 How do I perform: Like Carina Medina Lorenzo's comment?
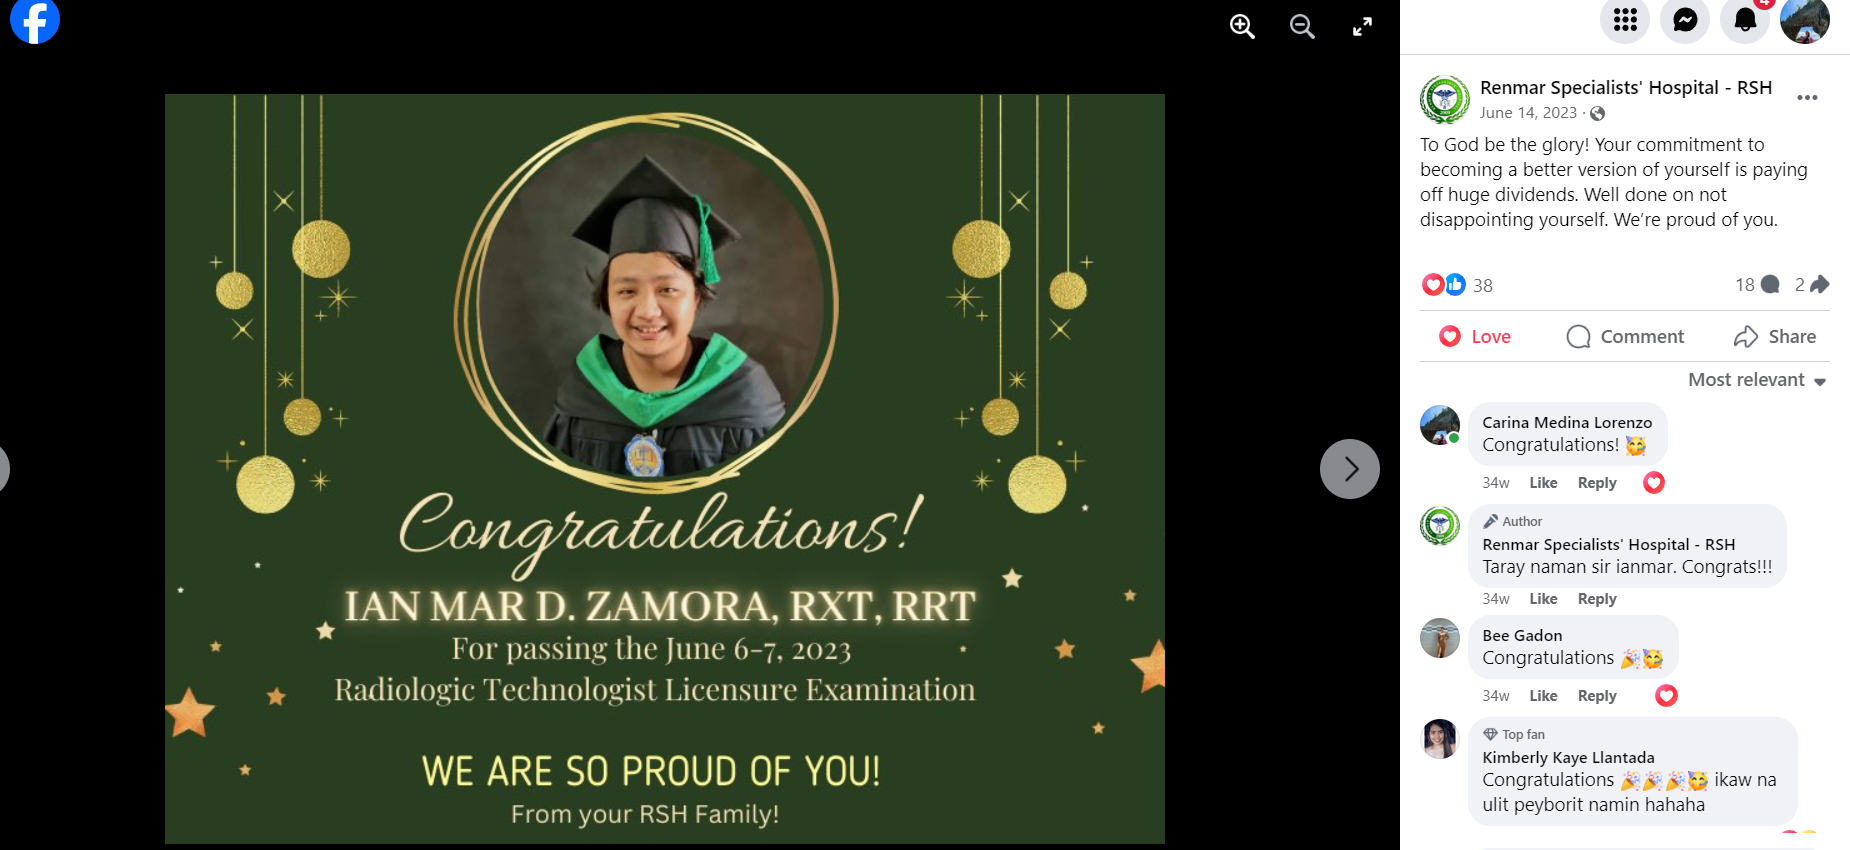[1543, 483]
